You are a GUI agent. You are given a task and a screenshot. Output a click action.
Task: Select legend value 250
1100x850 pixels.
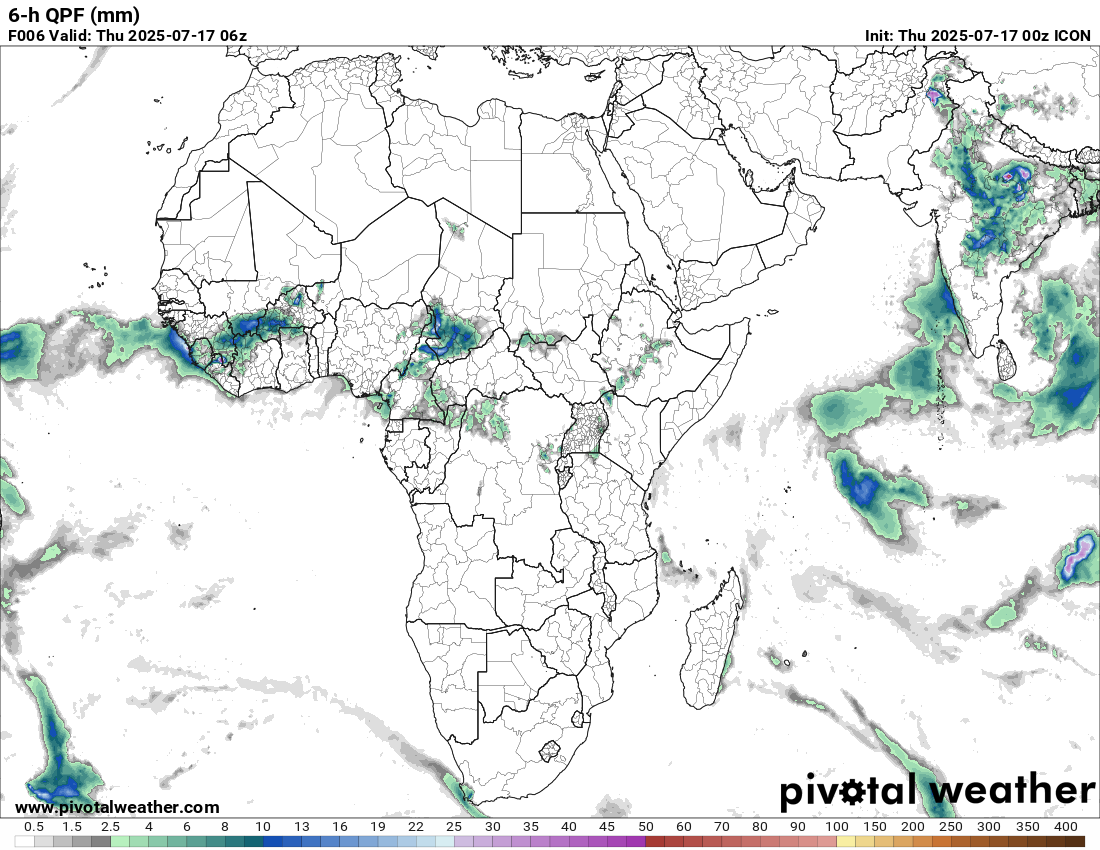point(951,827)
